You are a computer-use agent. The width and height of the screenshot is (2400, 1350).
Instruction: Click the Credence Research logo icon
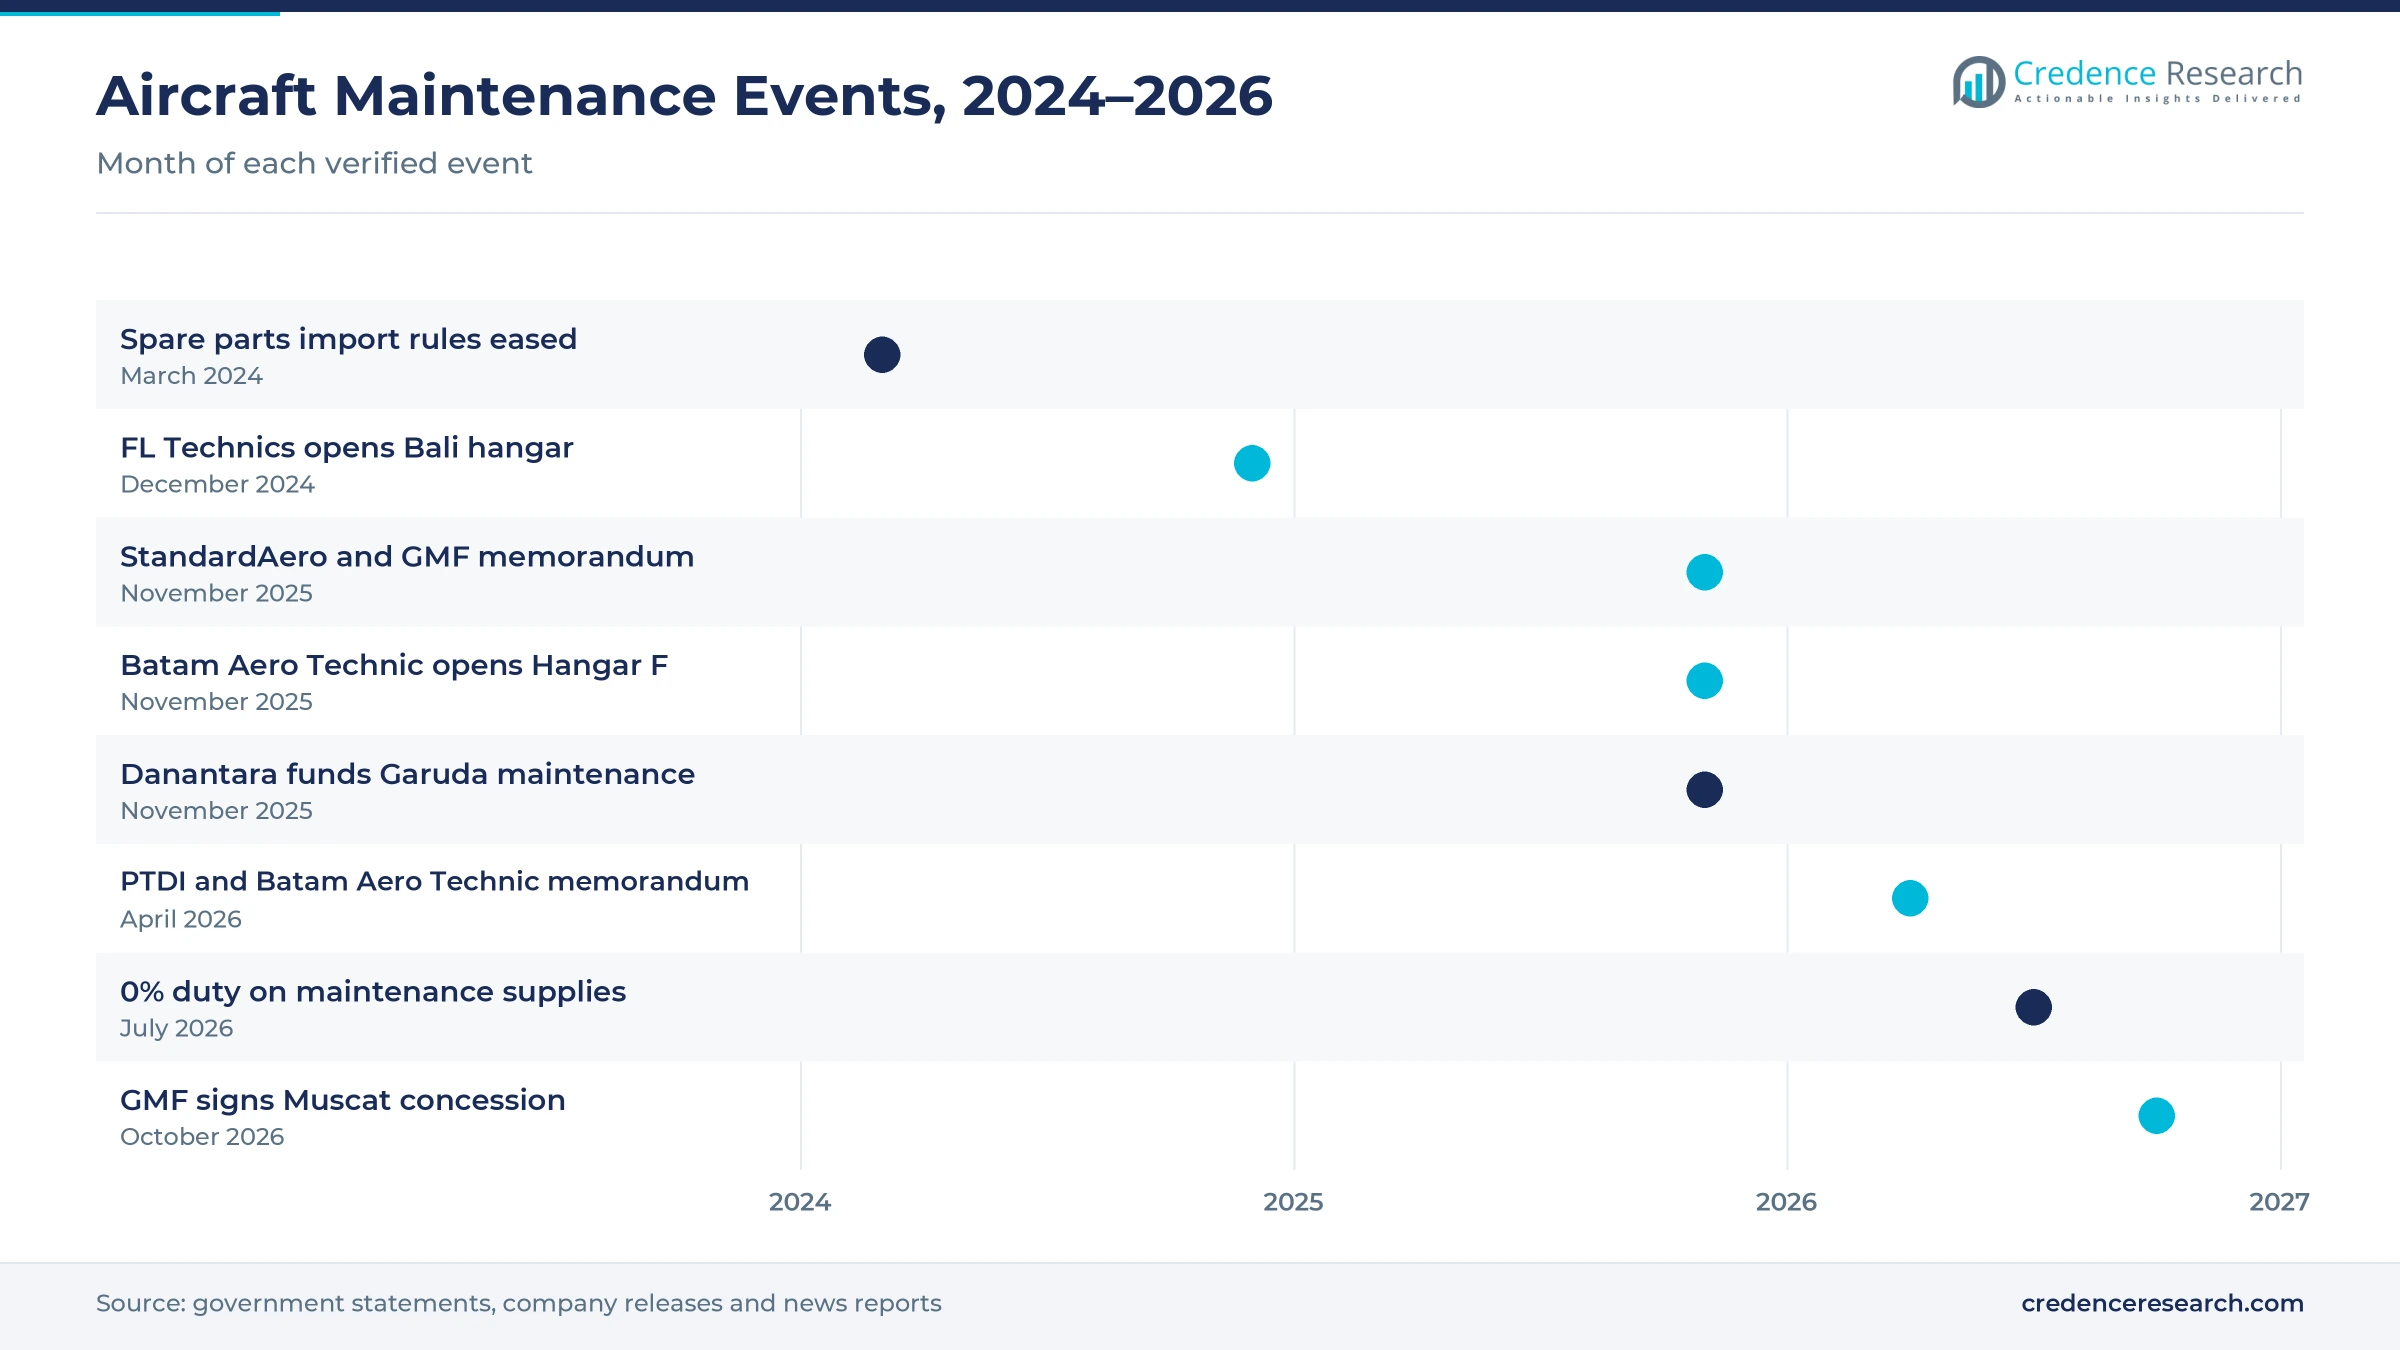click(x=1978, y=82)
